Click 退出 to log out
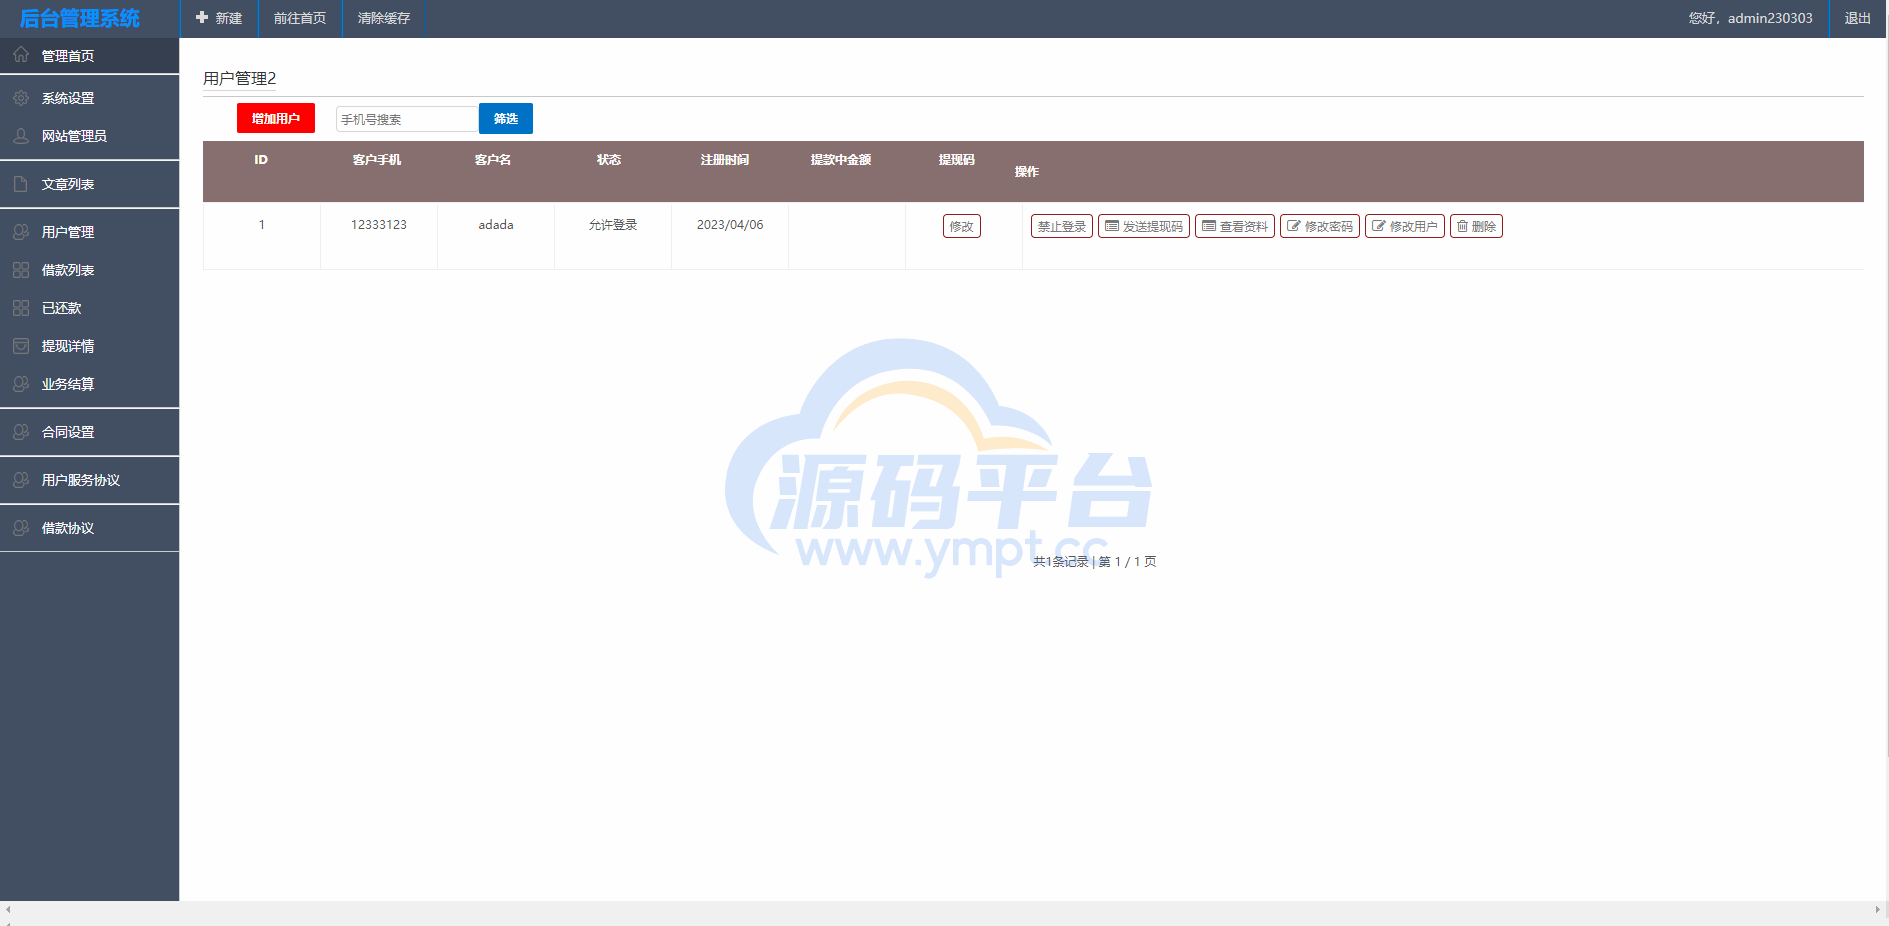The height and width of the screenshot is (926, 1889). coord(1858,18)
